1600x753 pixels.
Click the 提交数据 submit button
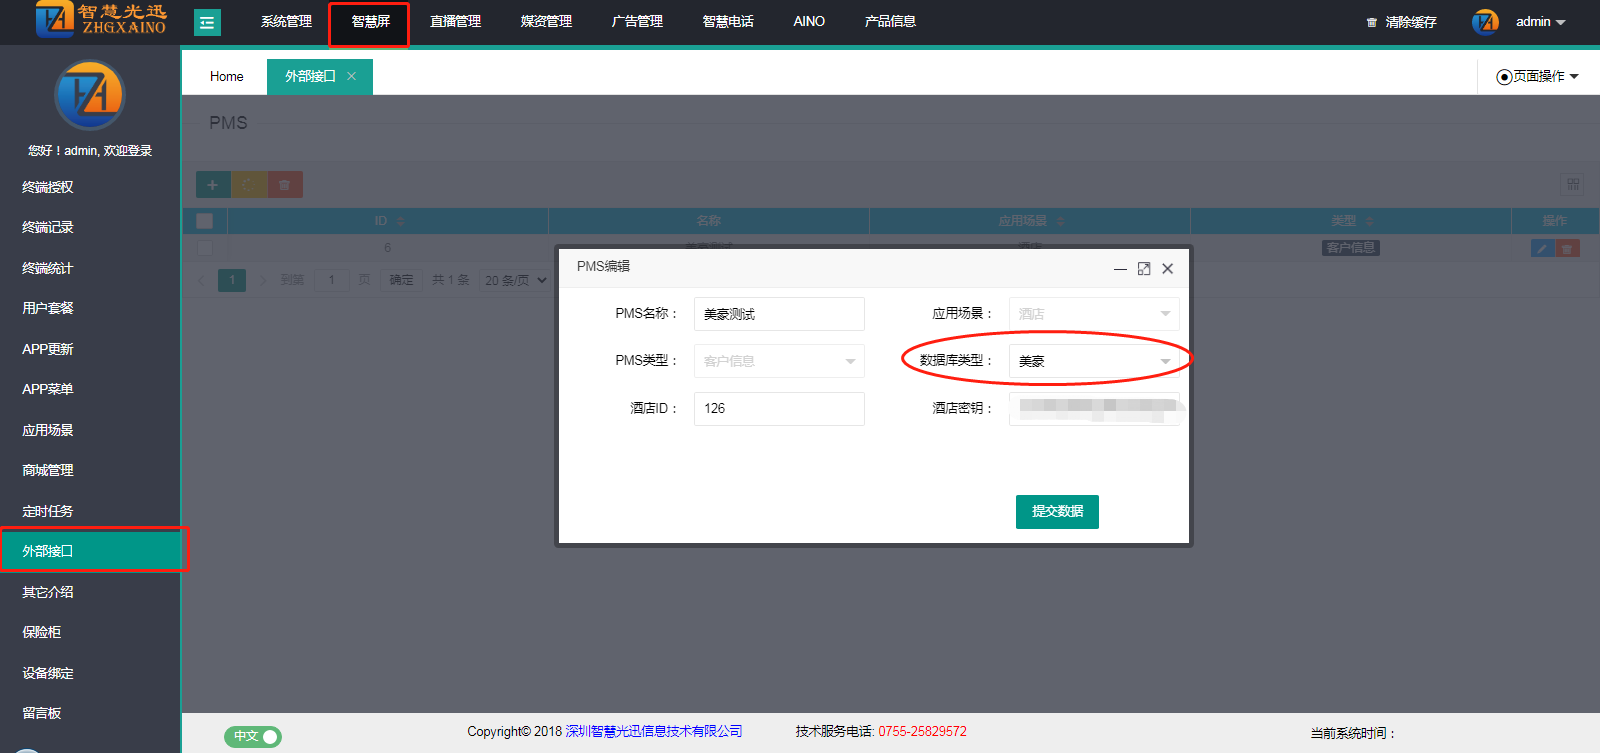(1057, 511)
